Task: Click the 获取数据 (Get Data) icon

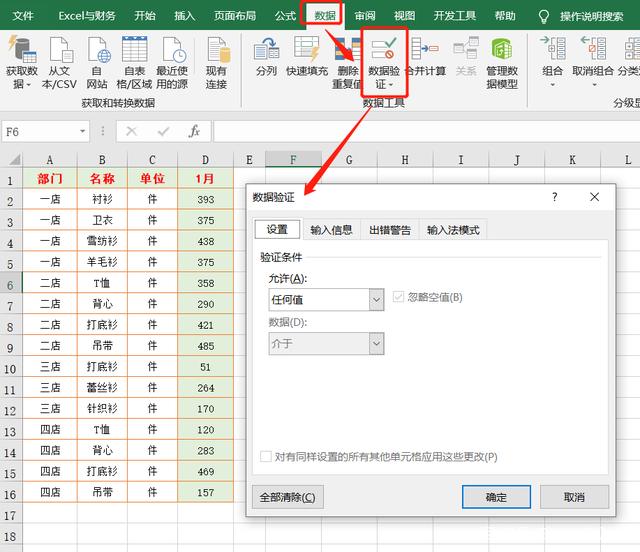Action: pos(22,52)
